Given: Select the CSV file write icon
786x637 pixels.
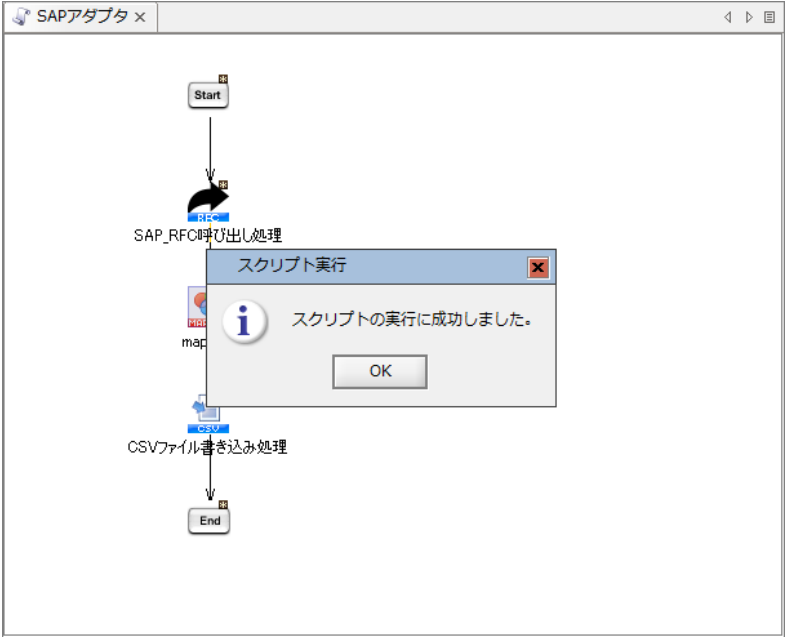Looking at the screenshot, I should 204,412.
